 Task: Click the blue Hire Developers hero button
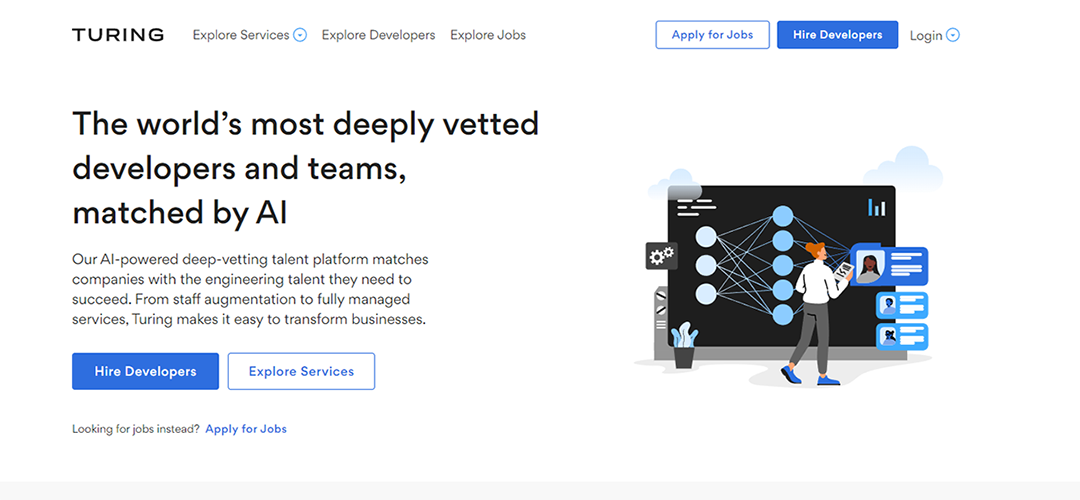tap(145, 371)
